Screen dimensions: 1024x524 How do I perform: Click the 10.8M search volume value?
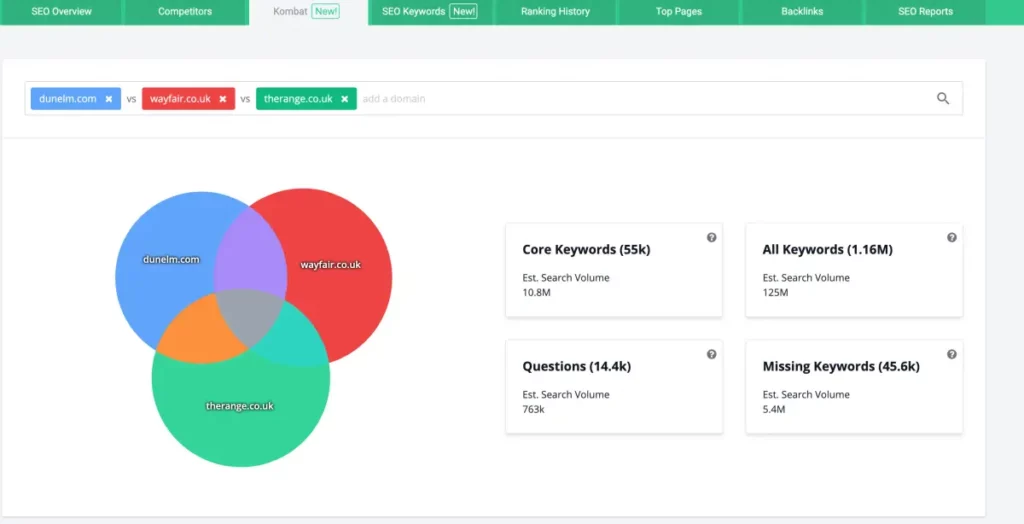536,293
